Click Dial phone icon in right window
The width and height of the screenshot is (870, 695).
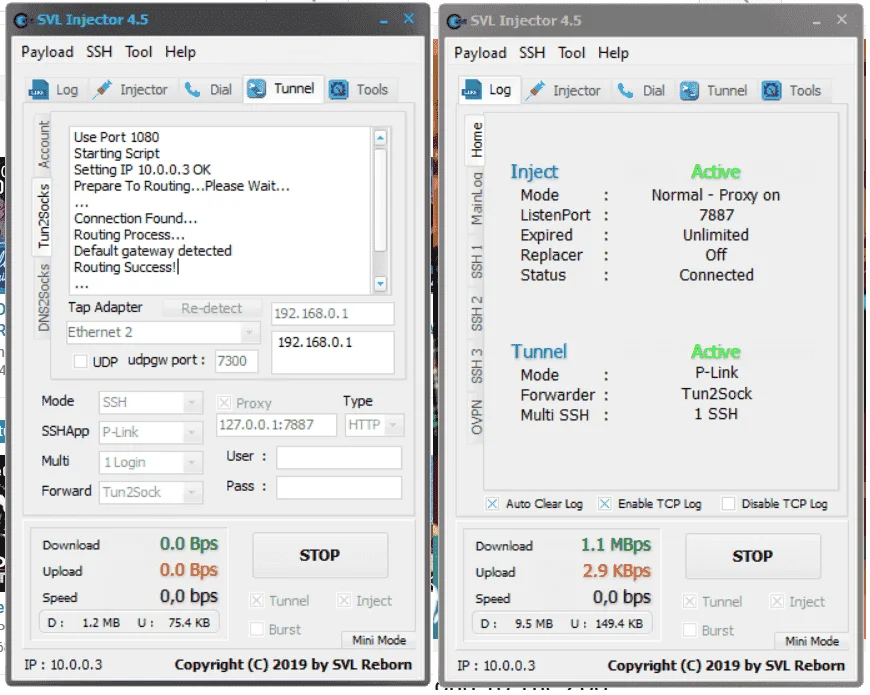coord(625,90)
